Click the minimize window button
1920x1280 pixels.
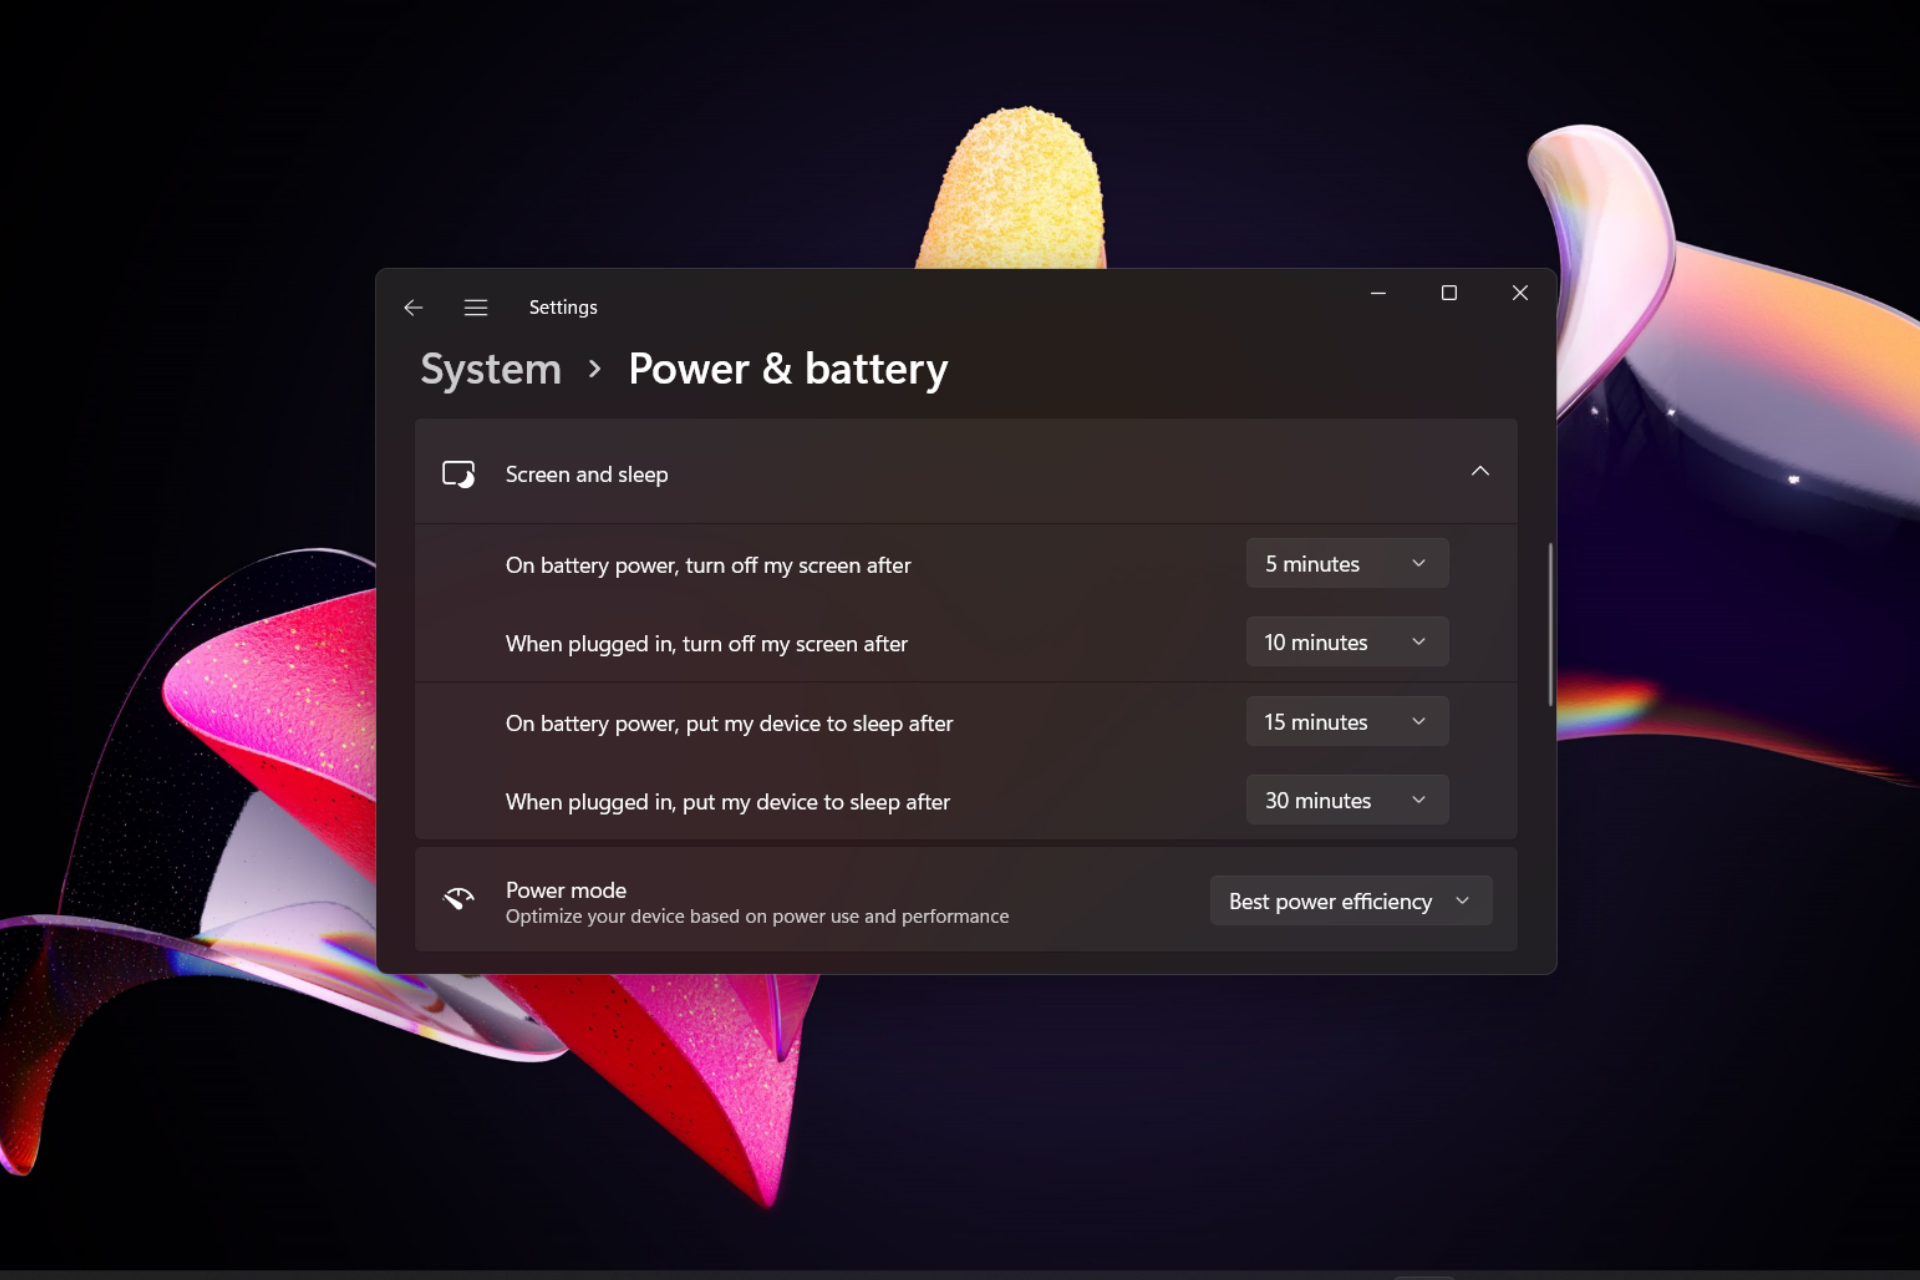[x=1377, y=291]
